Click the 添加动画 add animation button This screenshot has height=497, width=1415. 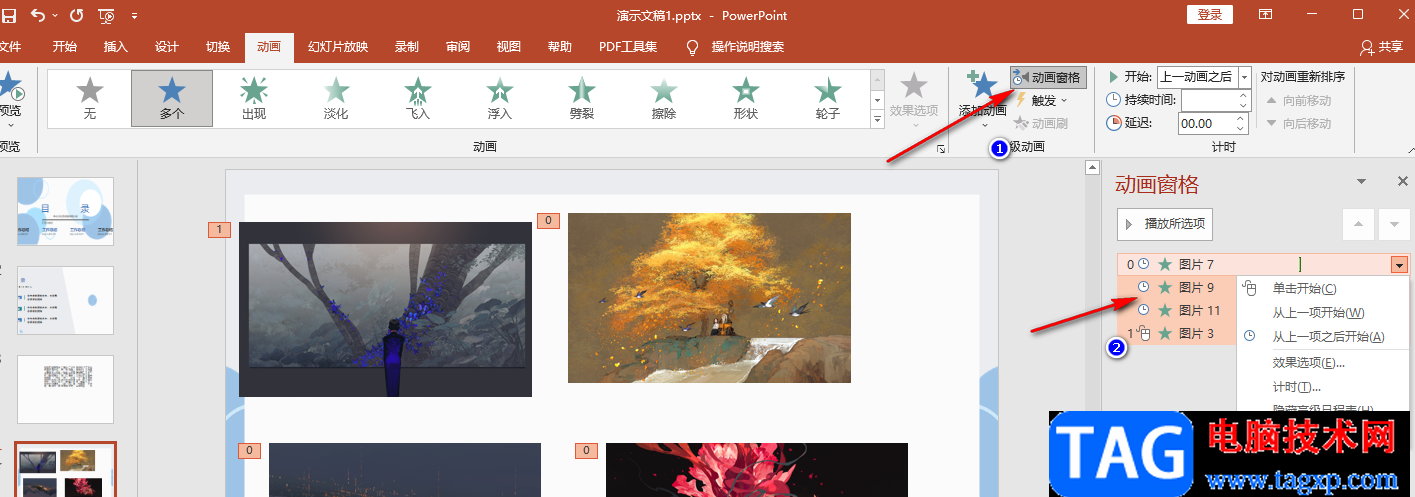point(983,99)
